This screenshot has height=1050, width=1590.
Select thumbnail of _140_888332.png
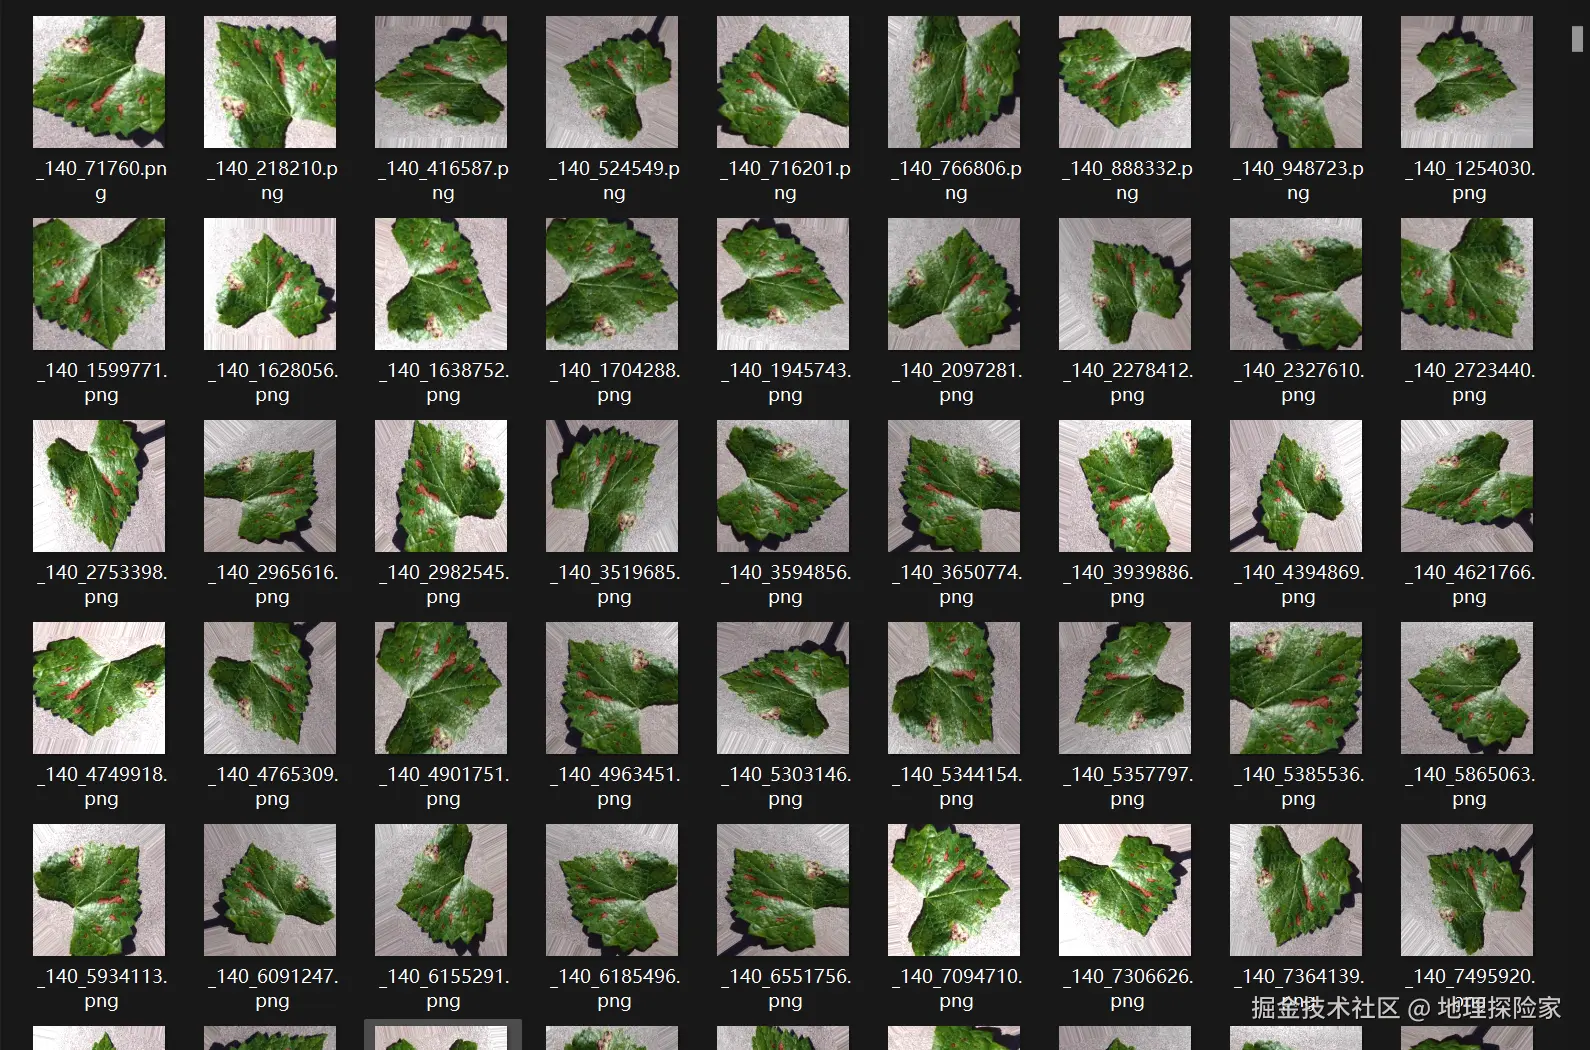tap(1125, 82)
